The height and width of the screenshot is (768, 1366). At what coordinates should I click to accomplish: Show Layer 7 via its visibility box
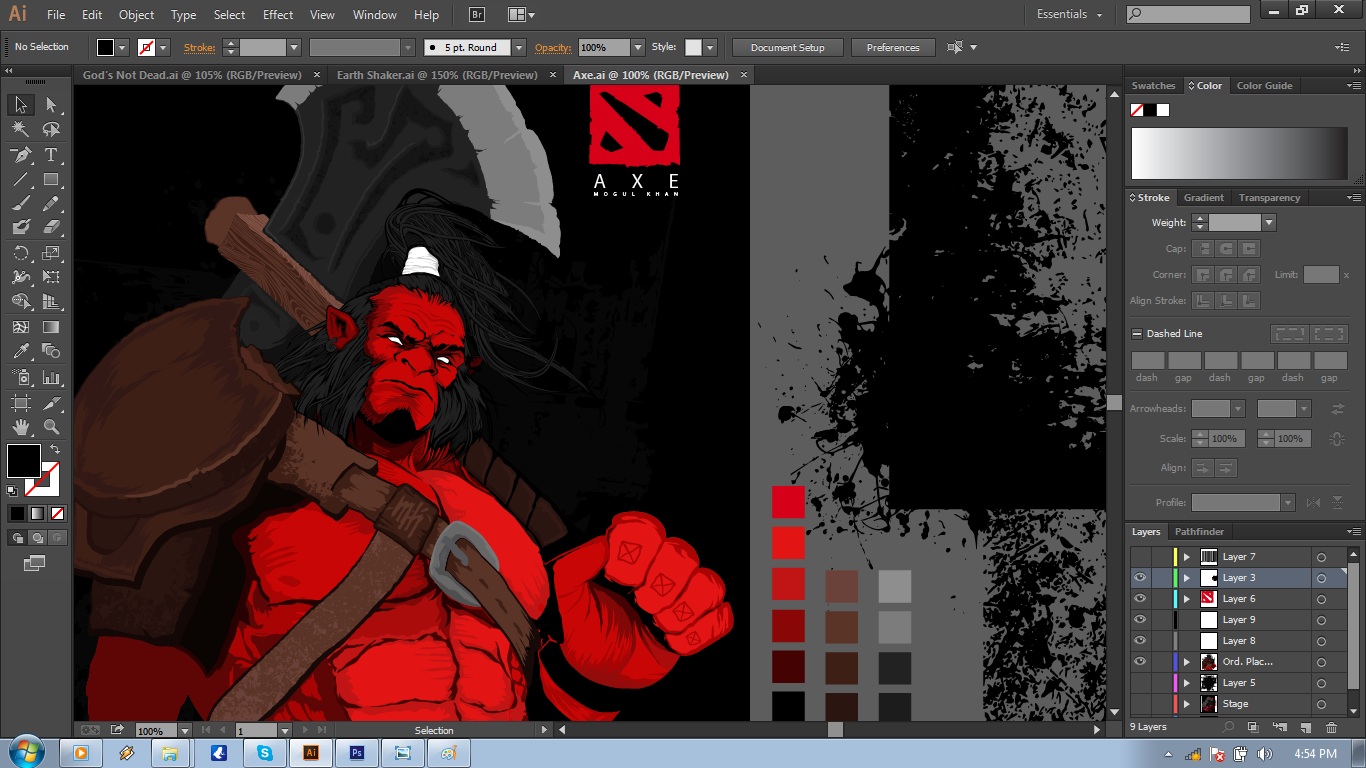coord(1140,556)
